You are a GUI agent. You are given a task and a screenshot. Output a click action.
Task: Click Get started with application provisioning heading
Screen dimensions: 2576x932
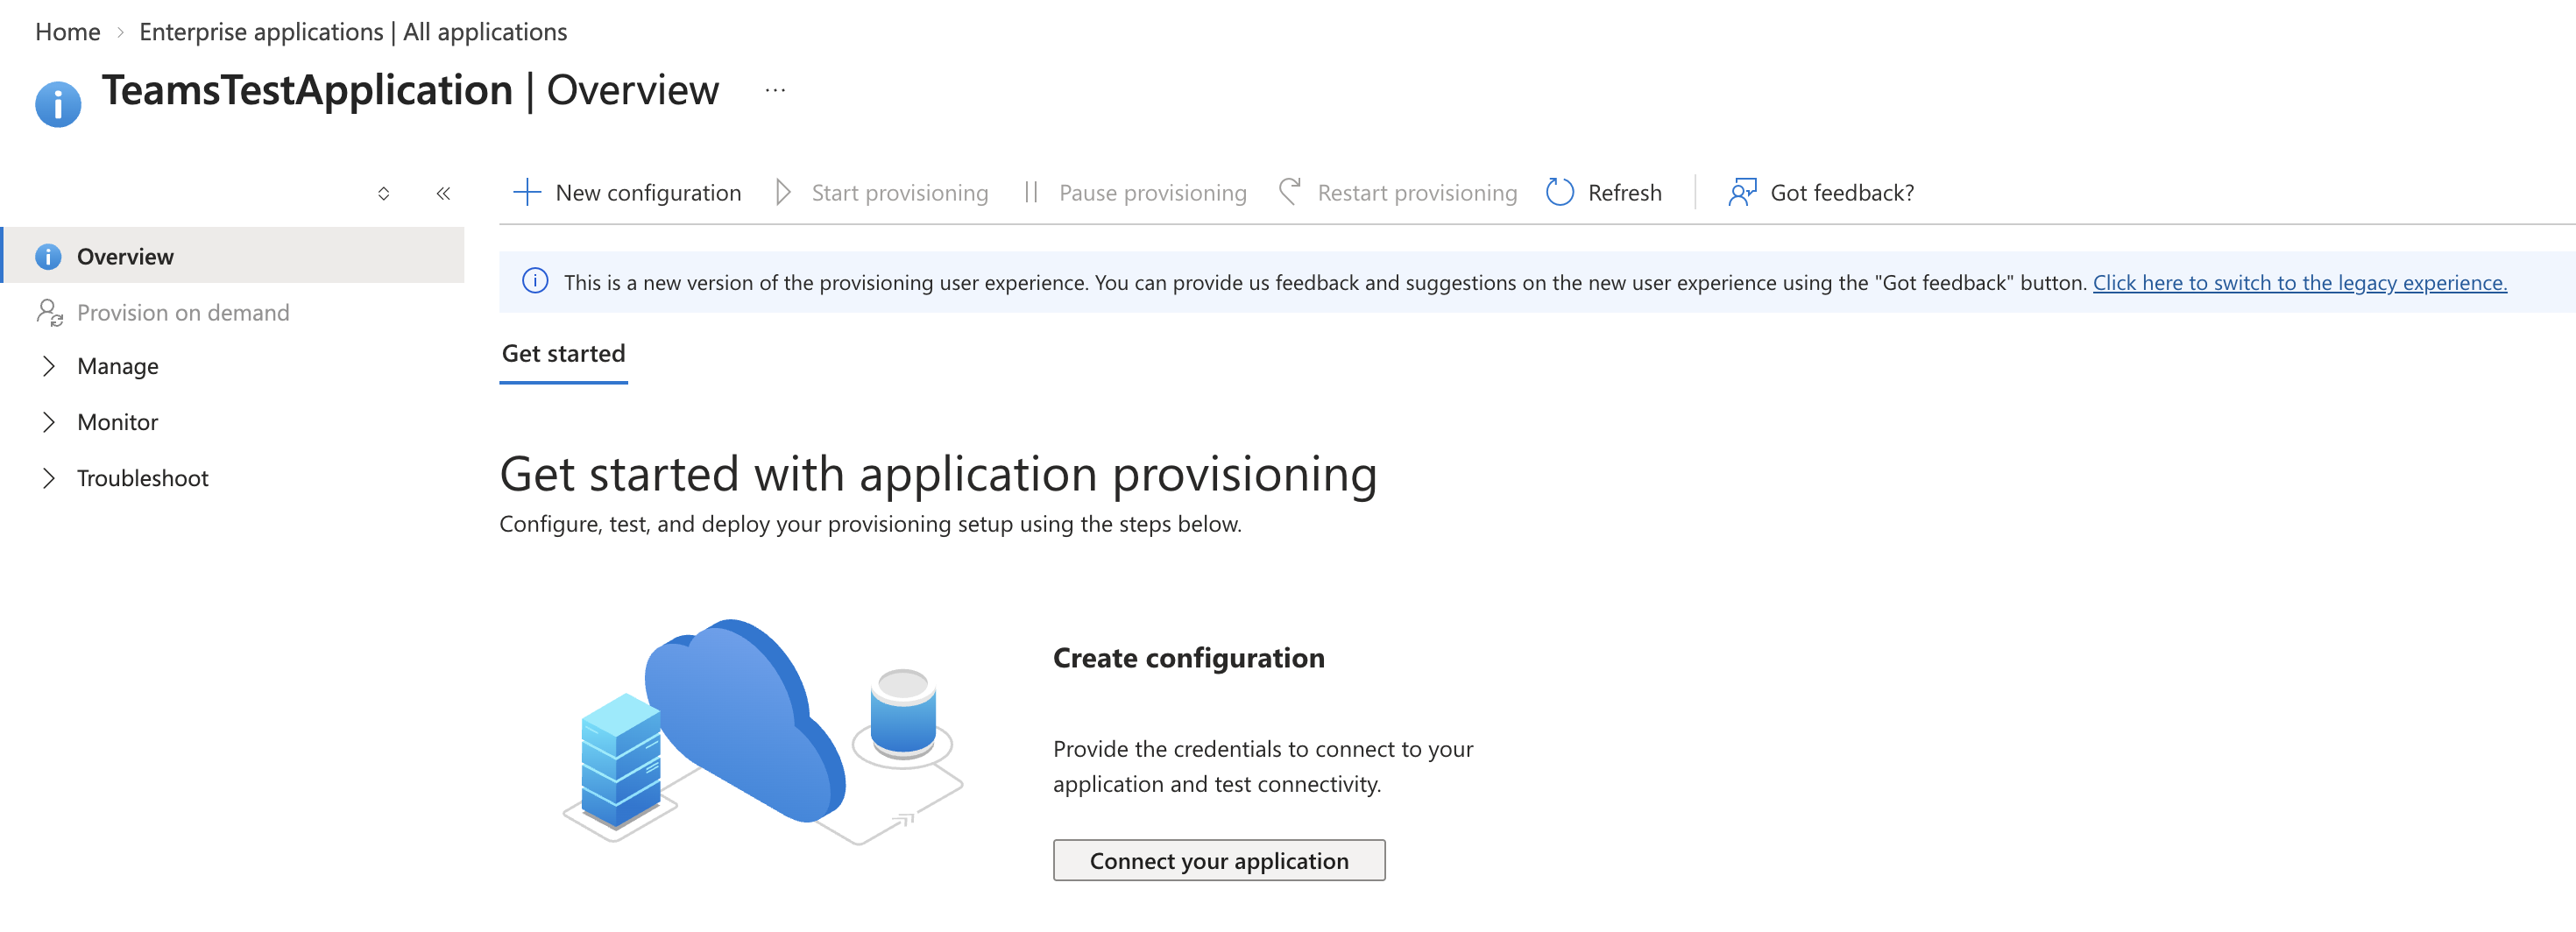click(x=938, y=474)
